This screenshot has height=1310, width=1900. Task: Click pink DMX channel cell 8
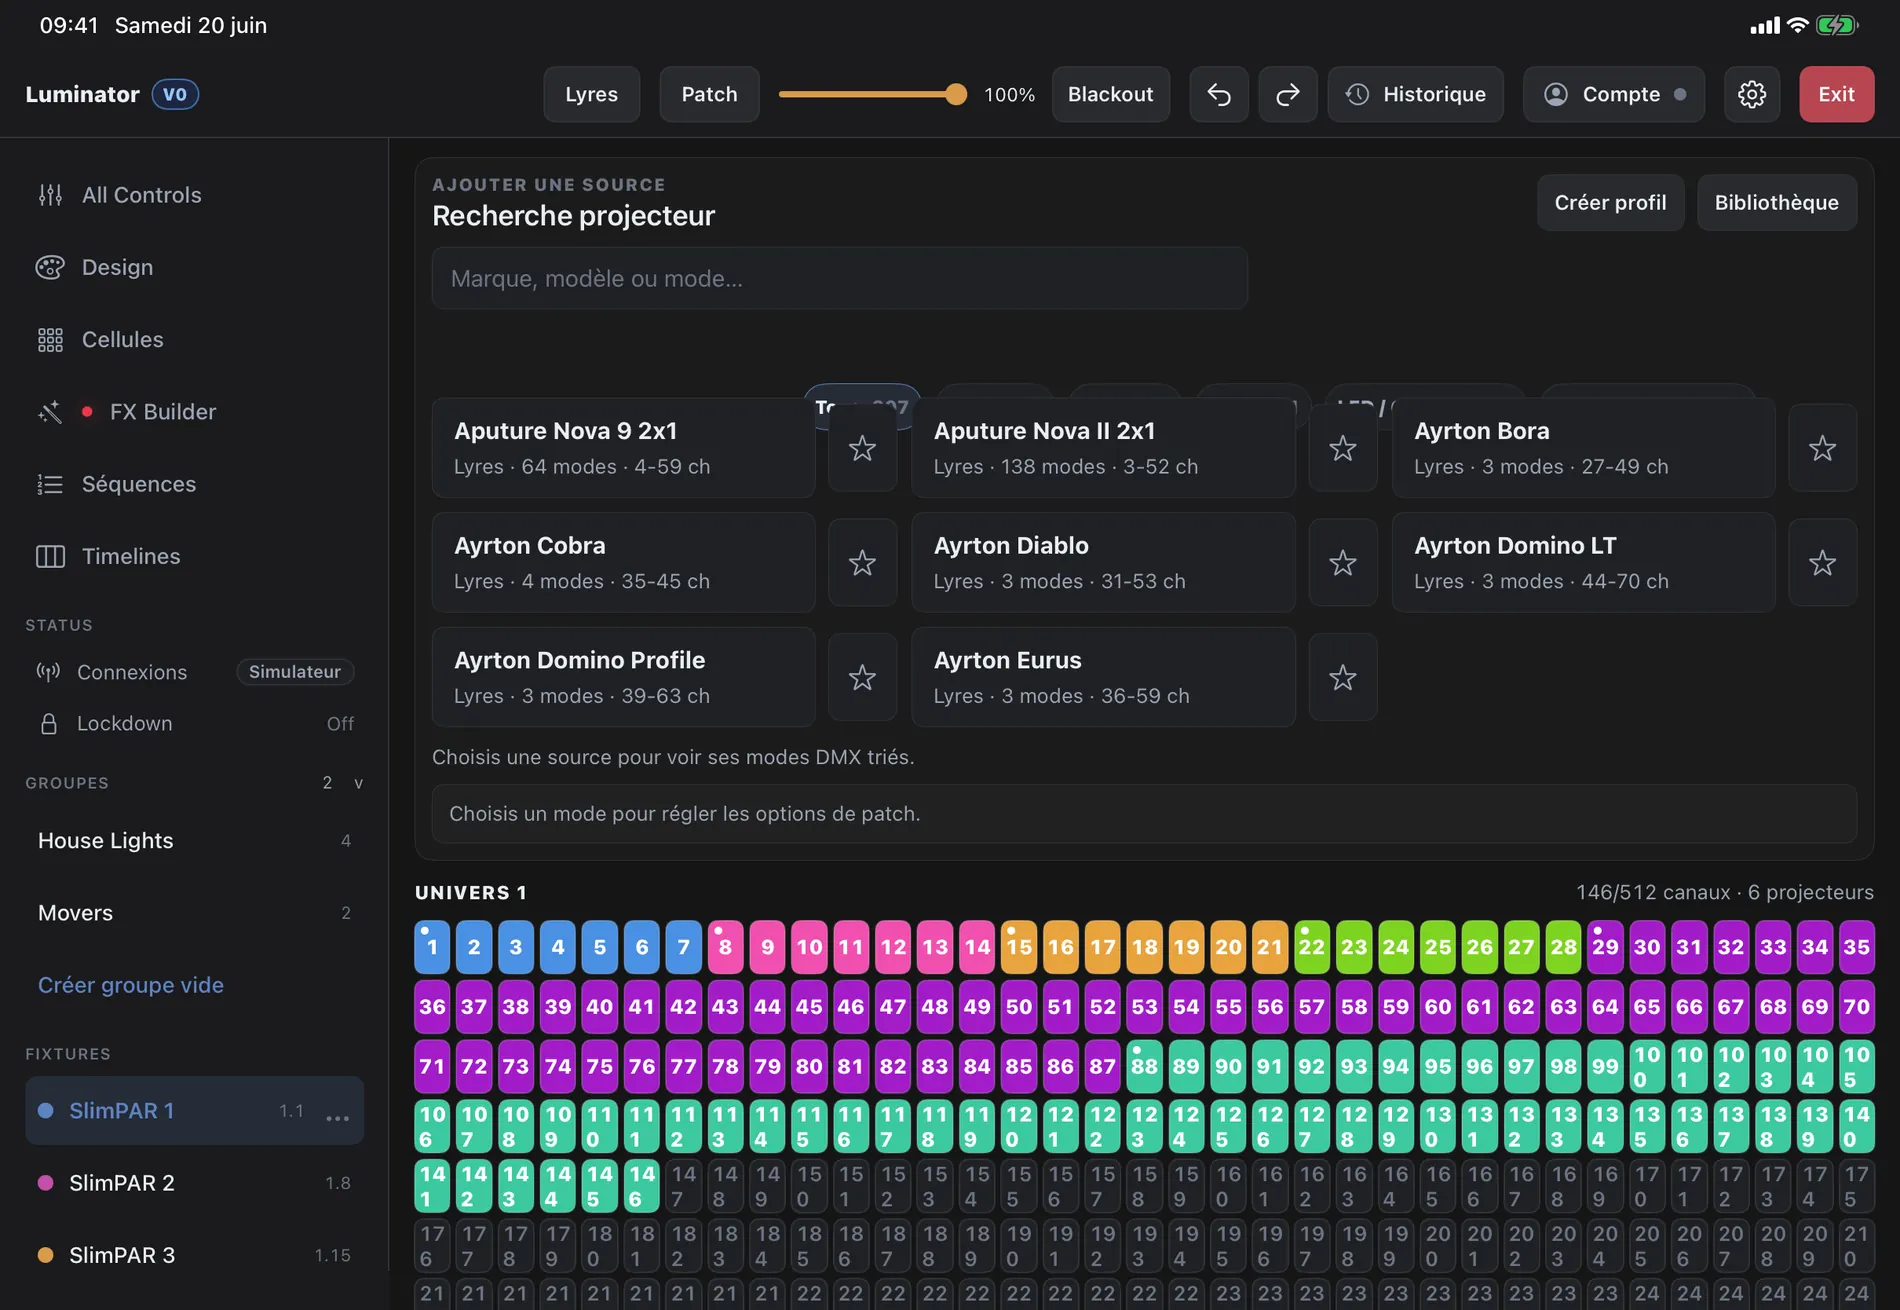coord(725,947)
